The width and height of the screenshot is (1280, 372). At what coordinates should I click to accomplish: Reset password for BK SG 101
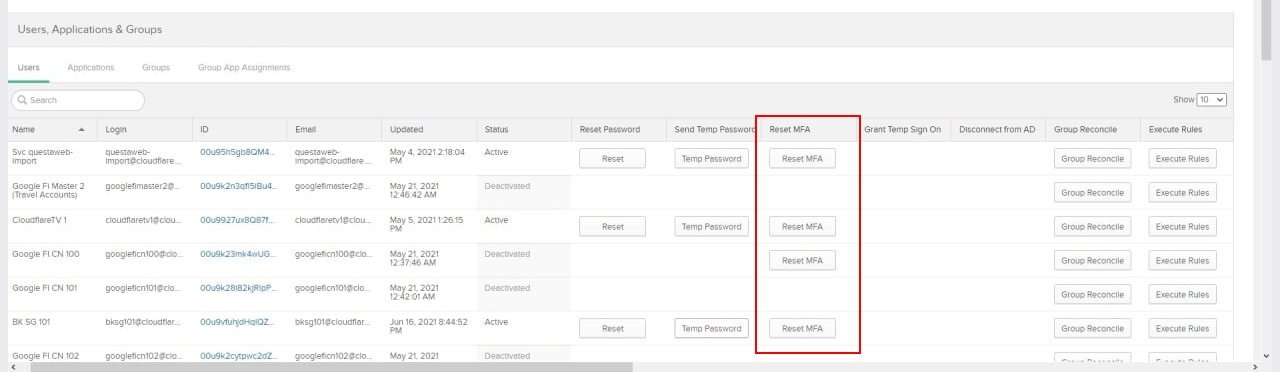(x=613, y=328)
